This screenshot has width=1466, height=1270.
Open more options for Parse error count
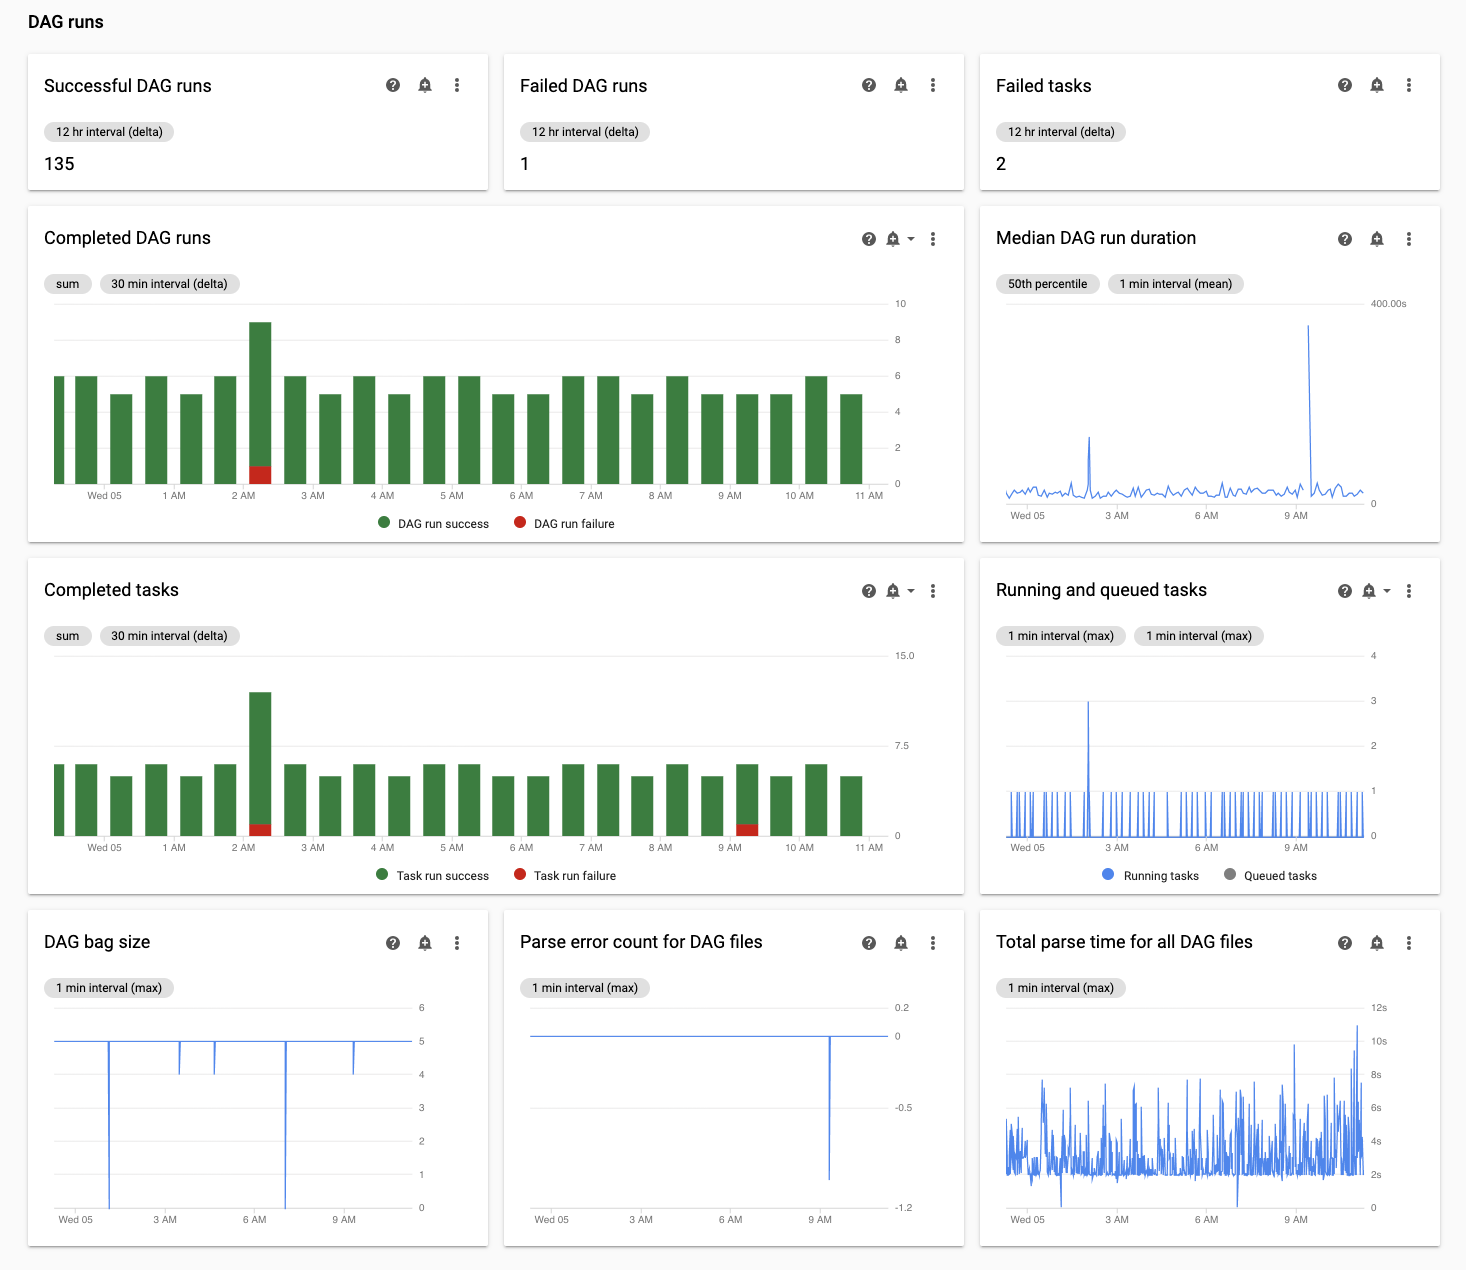point(933,943)
